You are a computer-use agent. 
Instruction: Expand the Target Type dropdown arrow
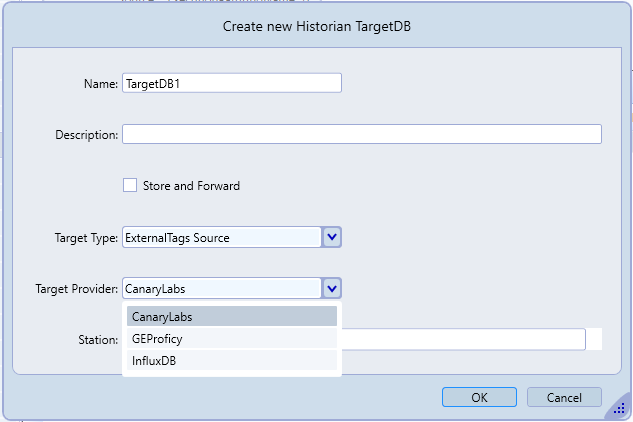coord(333,237)
